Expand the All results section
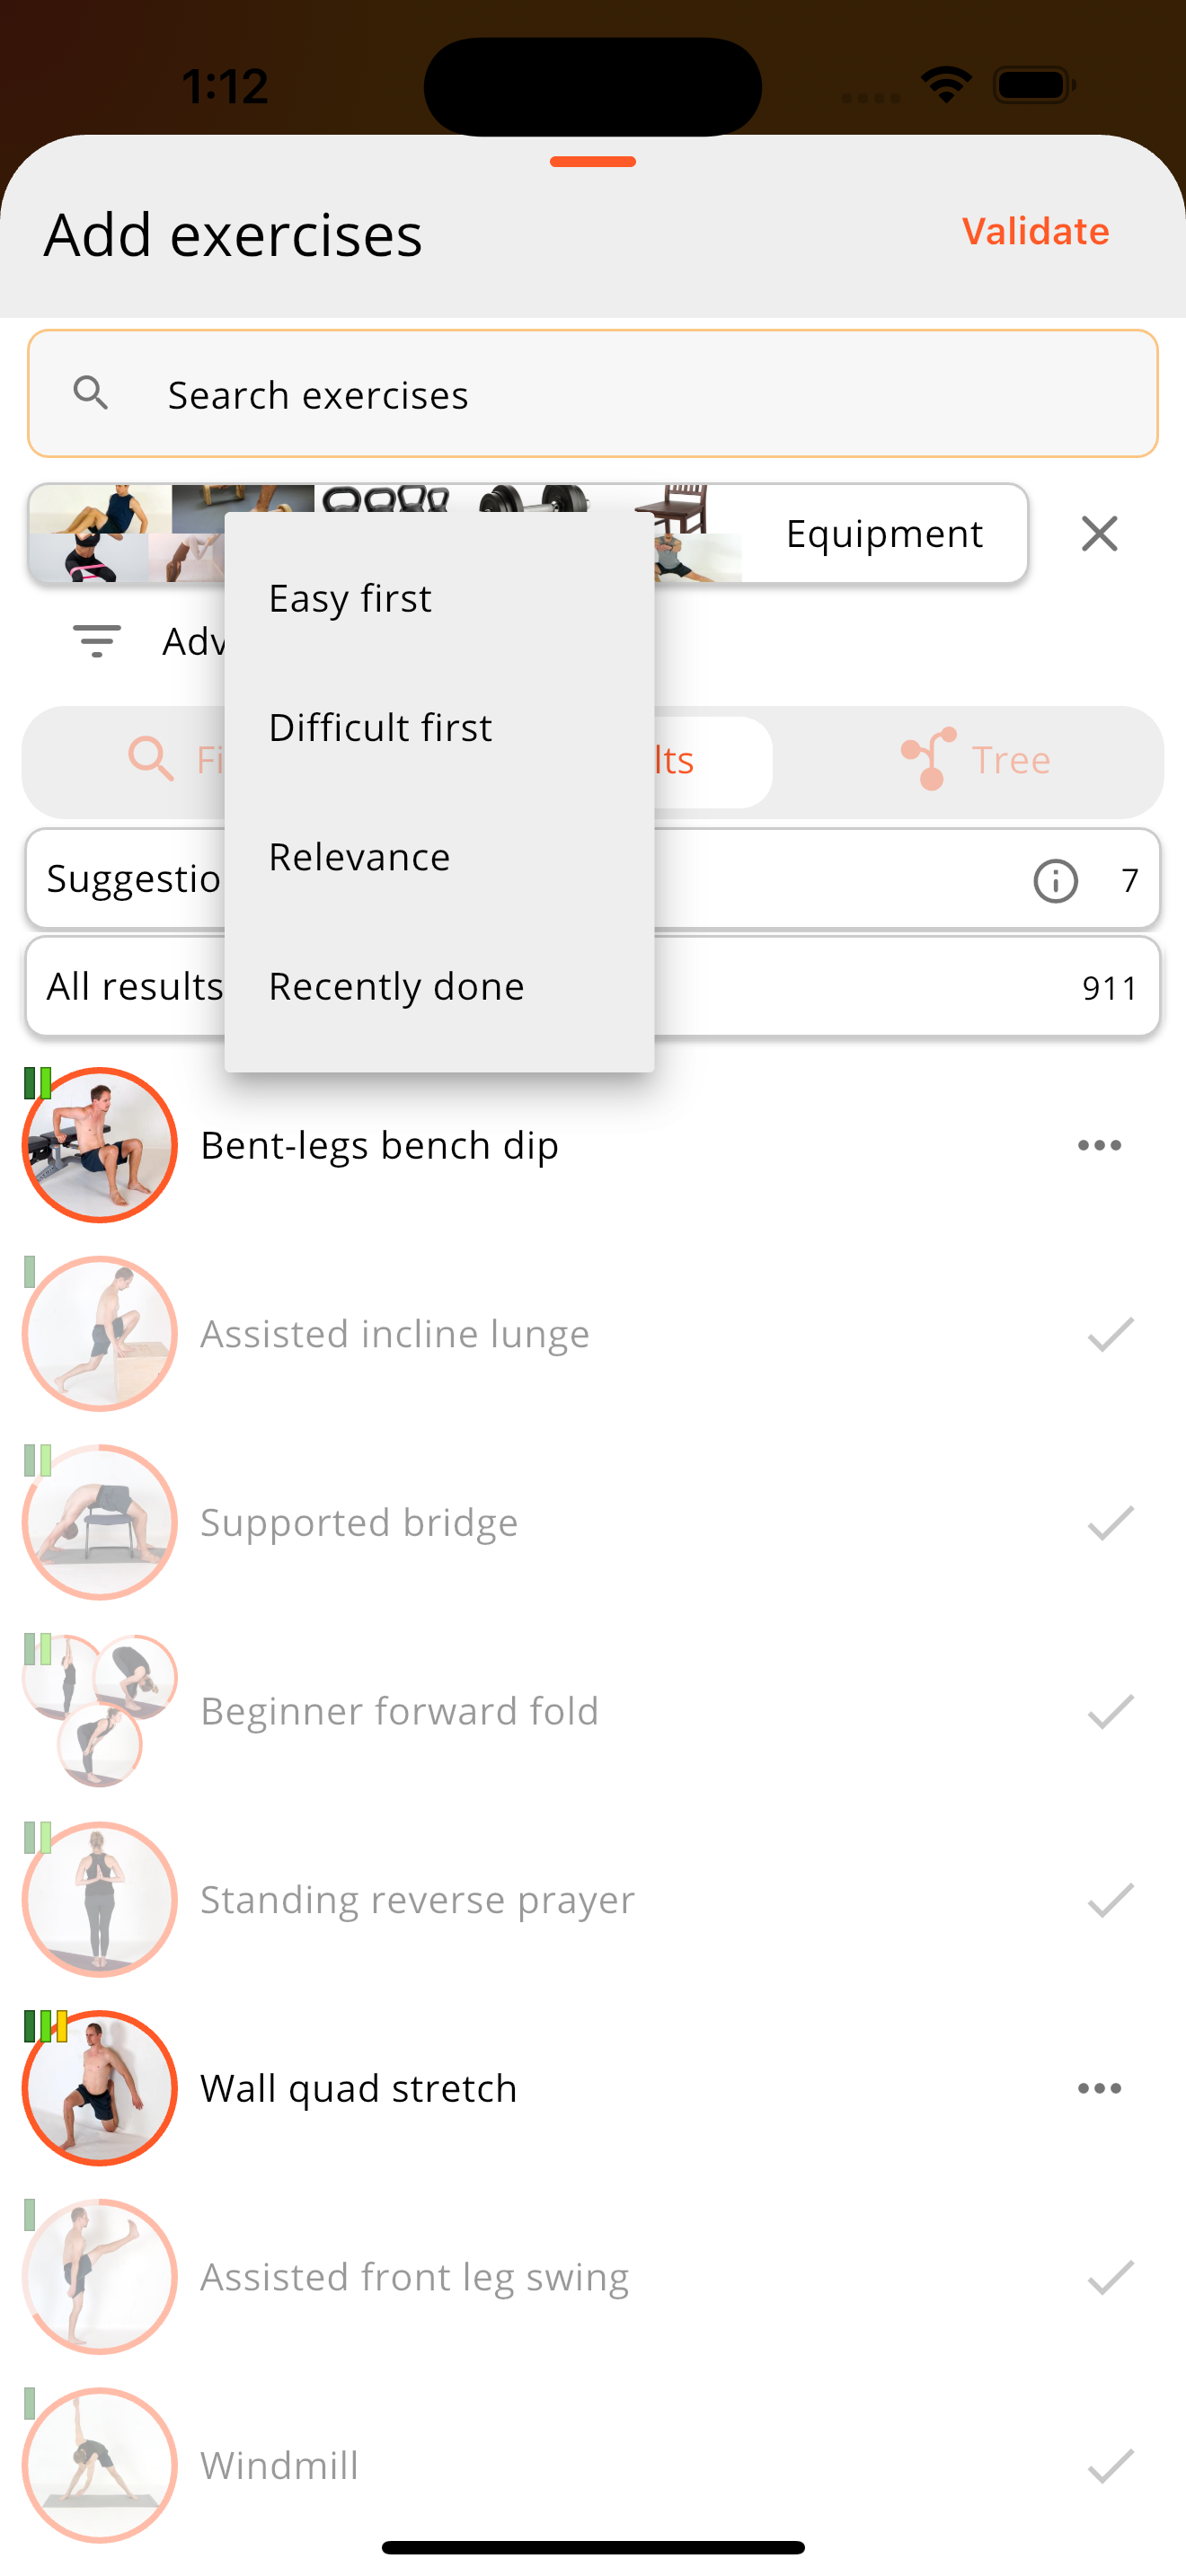Image resolution: width=1186 pixels, height=2576 pixels. 592,987
